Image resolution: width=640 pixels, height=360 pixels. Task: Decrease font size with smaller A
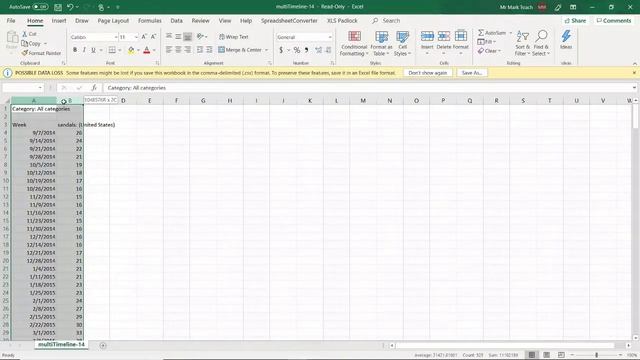153,37
